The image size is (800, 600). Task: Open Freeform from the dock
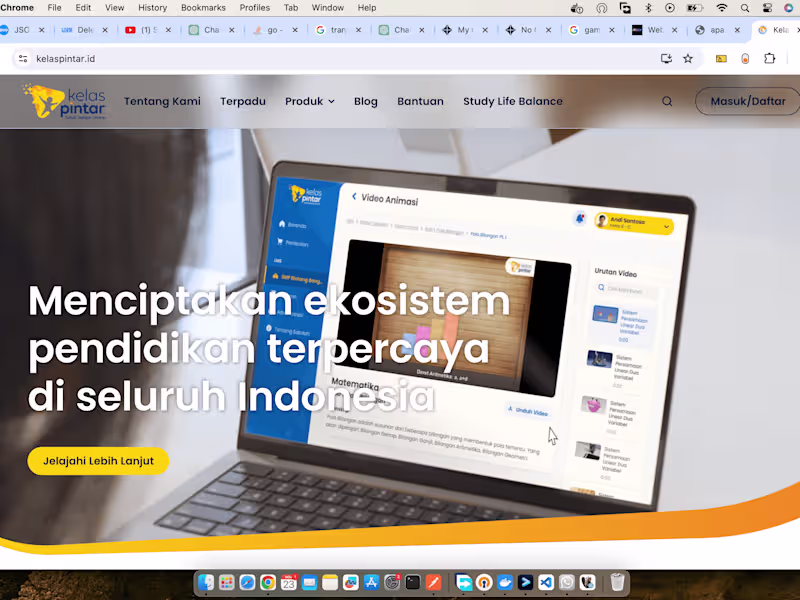pos(351,583)
